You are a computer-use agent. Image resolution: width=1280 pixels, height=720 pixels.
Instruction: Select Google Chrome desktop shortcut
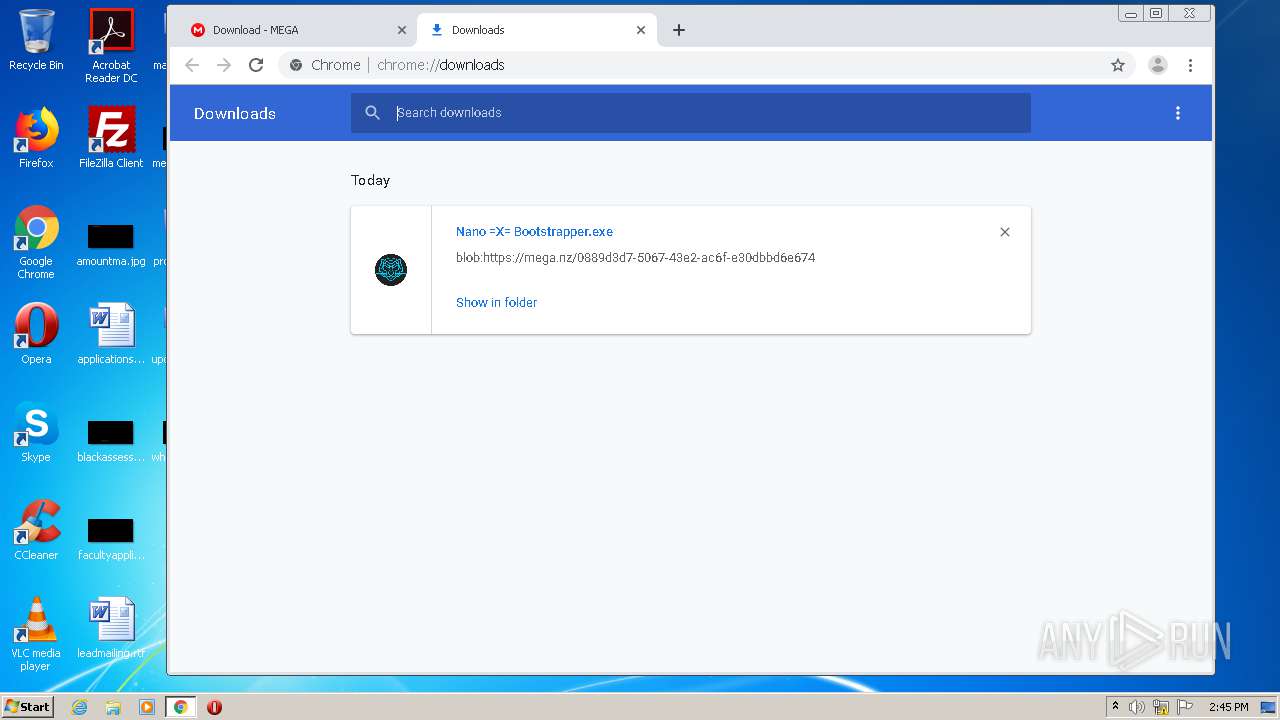[36, 242]
